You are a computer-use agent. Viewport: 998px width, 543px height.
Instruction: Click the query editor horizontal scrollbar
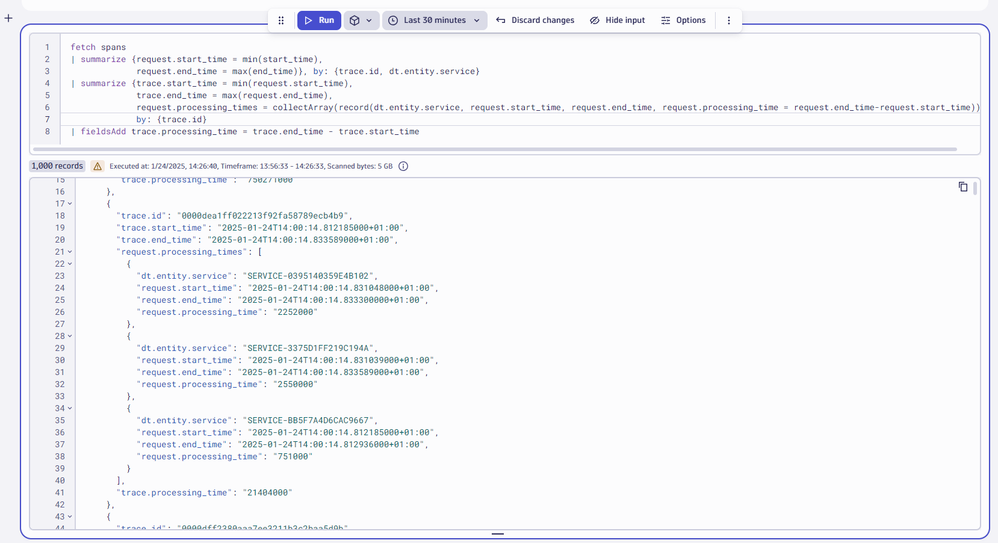(500, 149)
